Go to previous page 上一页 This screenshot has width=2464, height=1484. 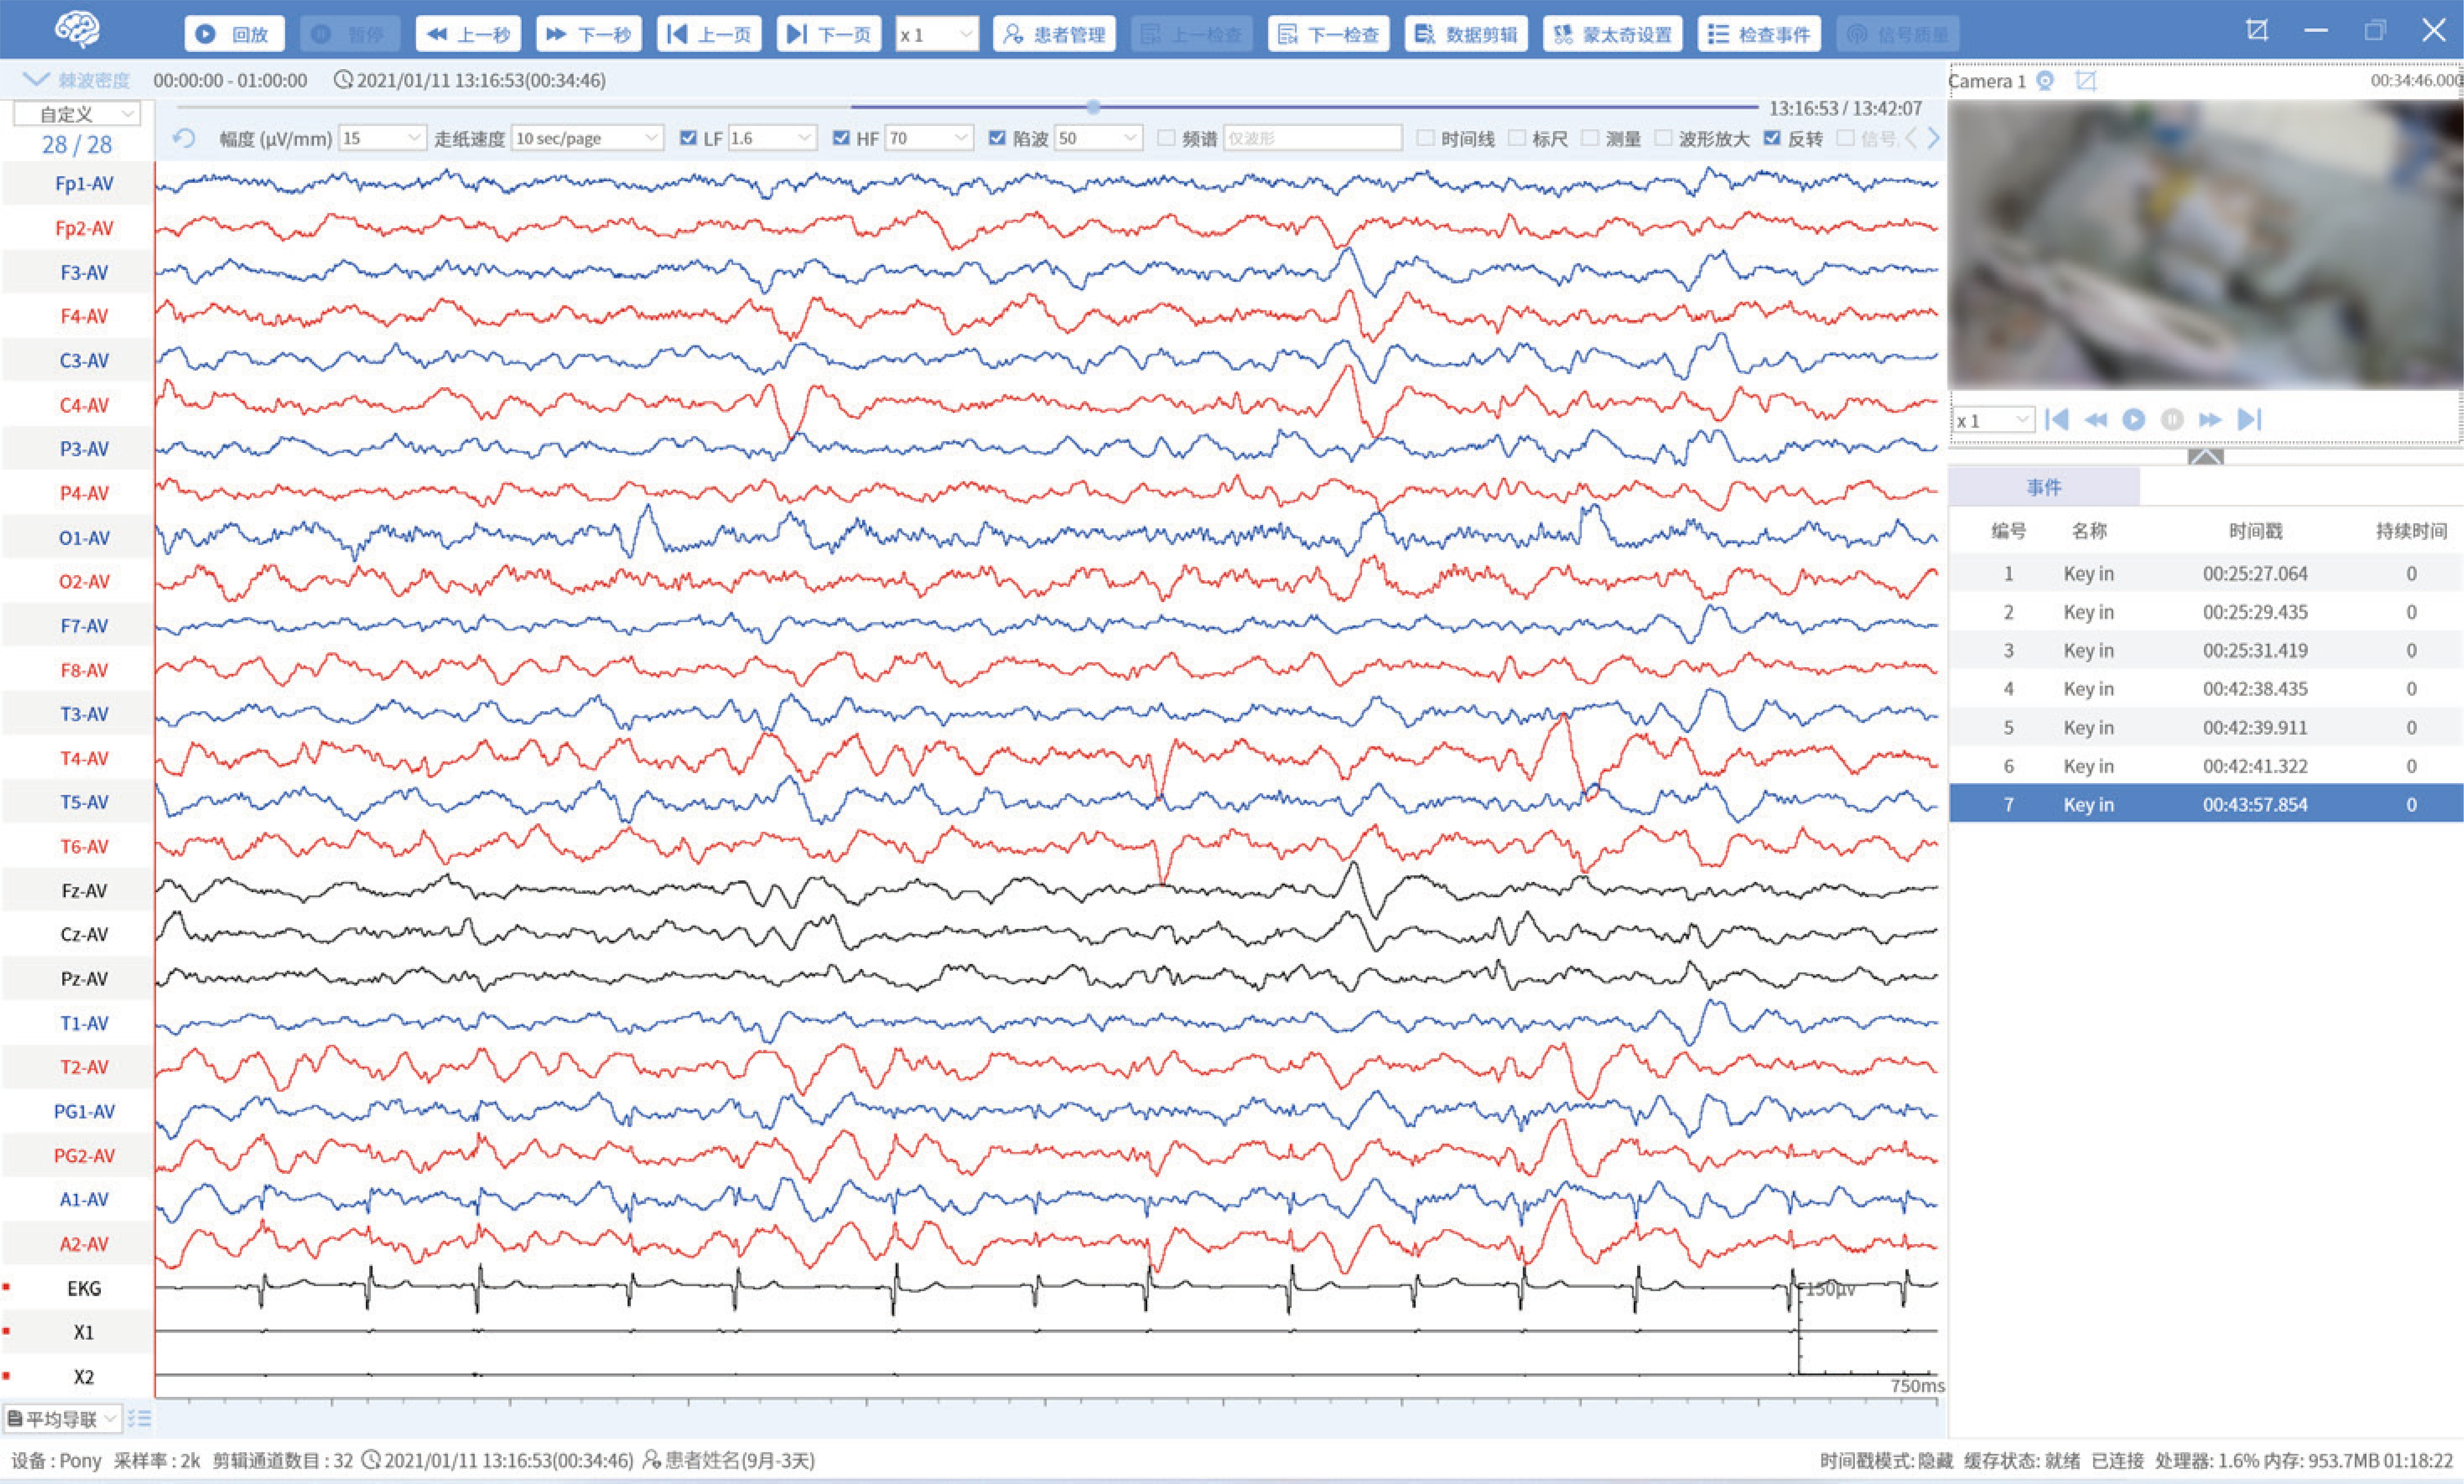709,34
